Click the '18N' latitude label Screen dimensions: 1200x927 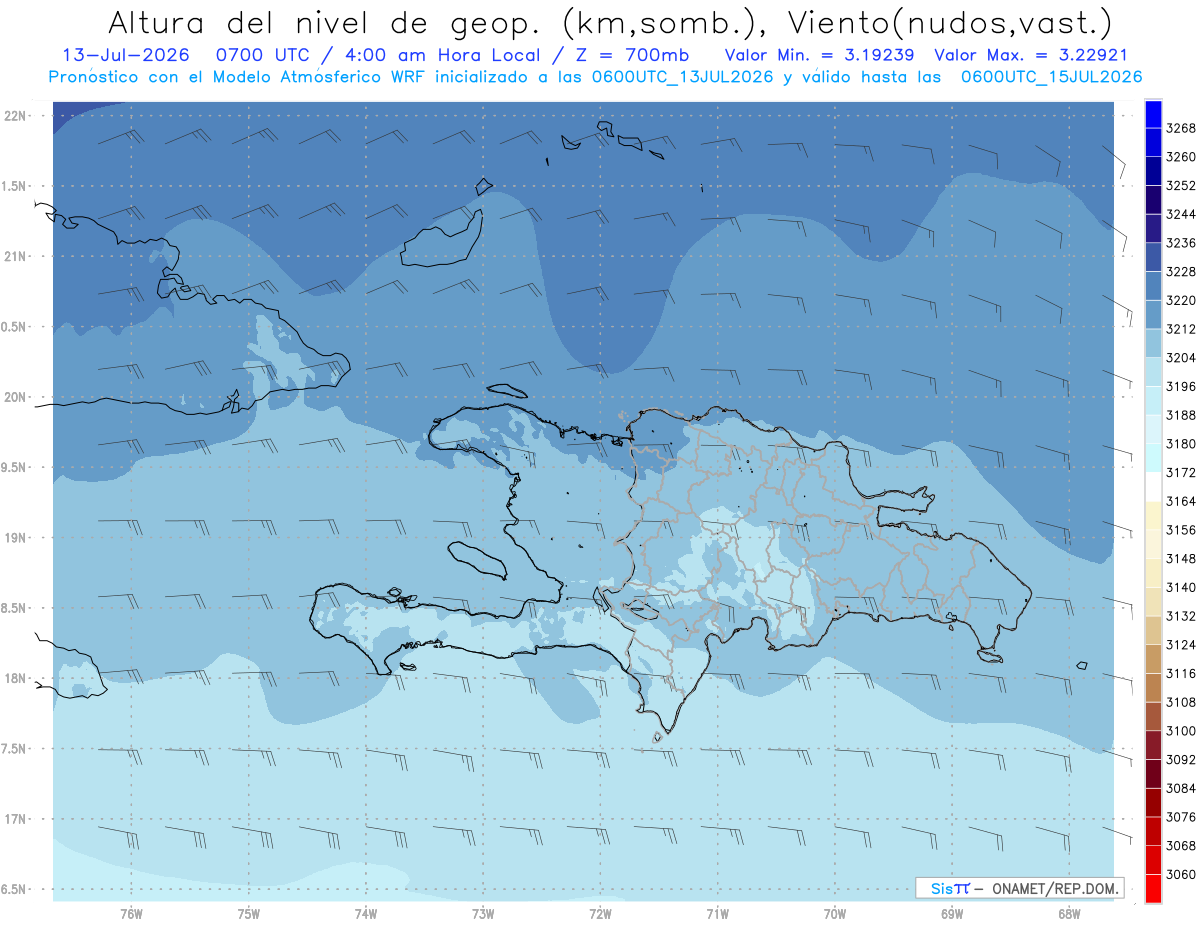[x=14, y=678]
